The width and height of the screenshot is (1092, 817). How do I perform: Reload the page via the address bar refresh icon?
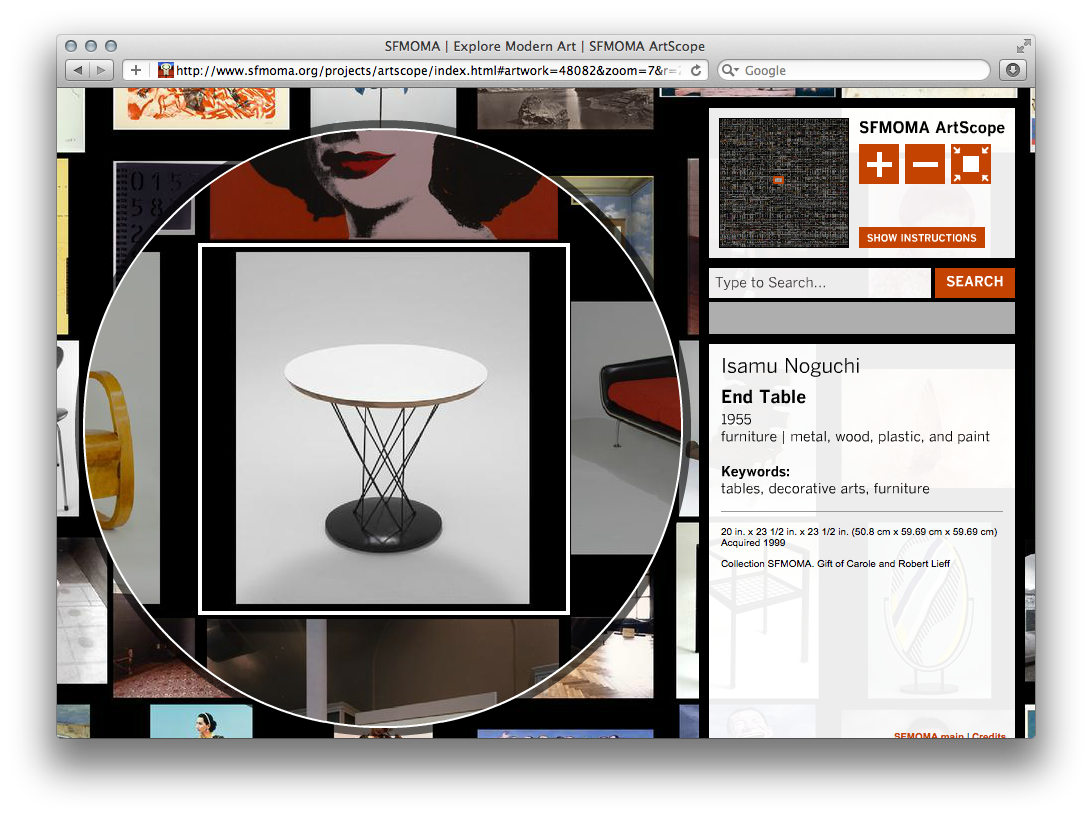click(698, 70)
